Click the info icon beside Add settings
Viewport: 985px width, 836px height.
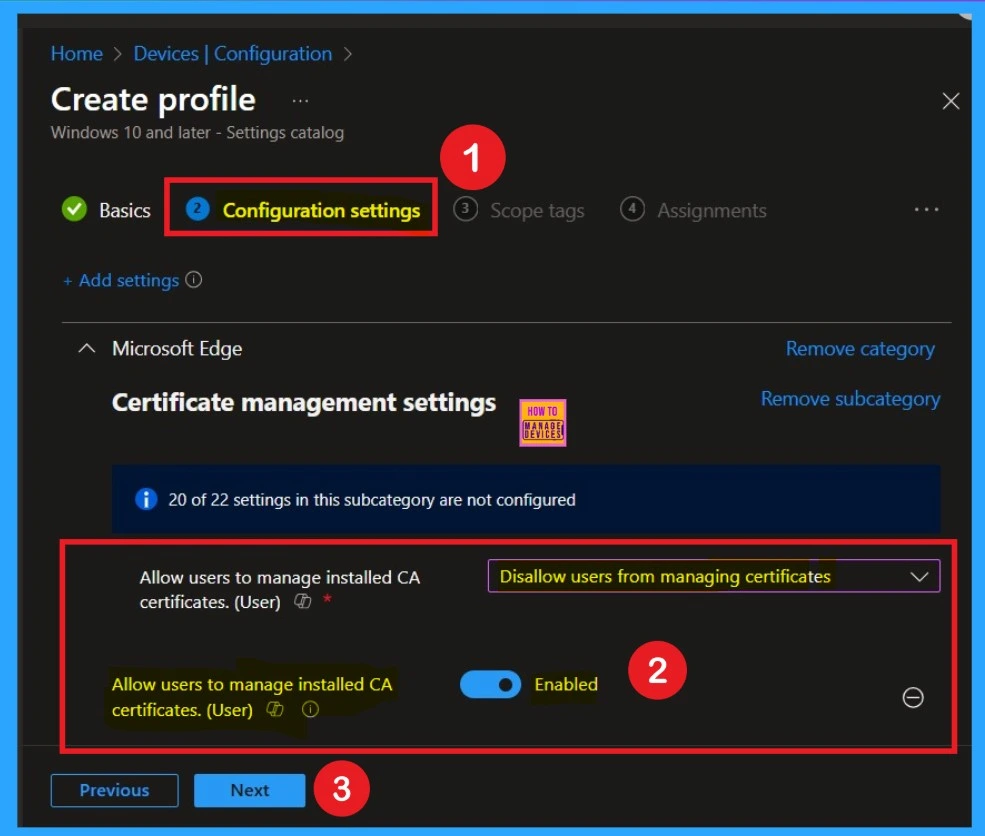193,280
